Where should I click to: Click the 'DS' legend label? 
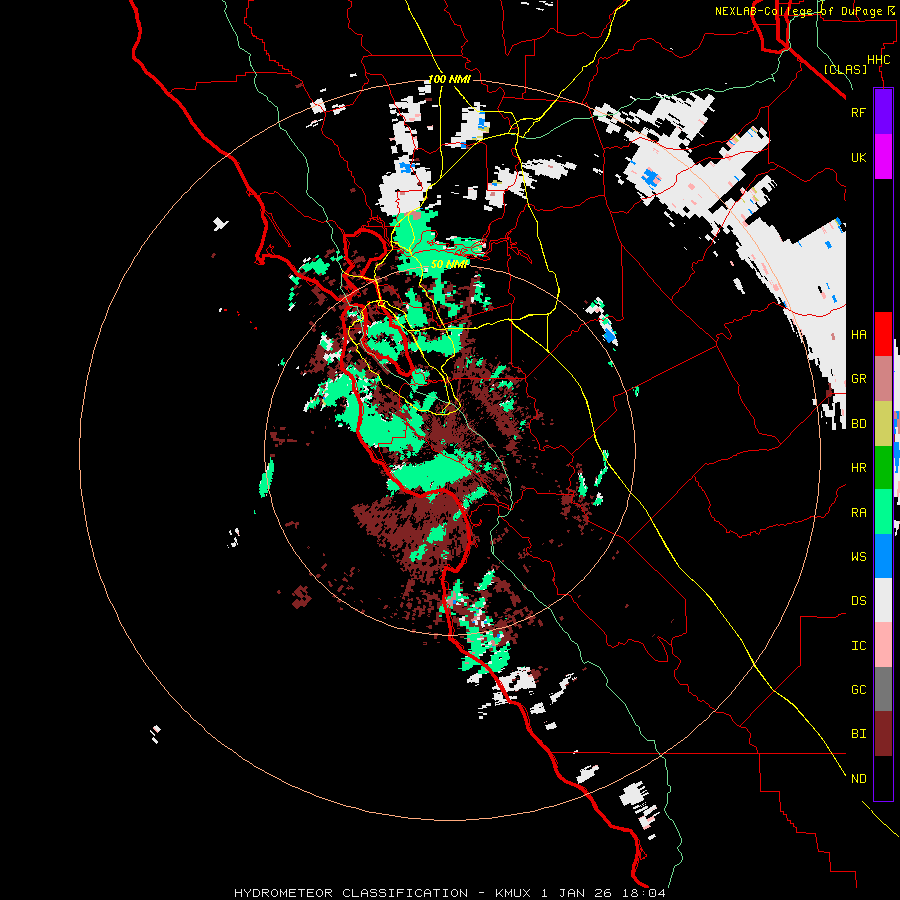click(x=858, y=600)
